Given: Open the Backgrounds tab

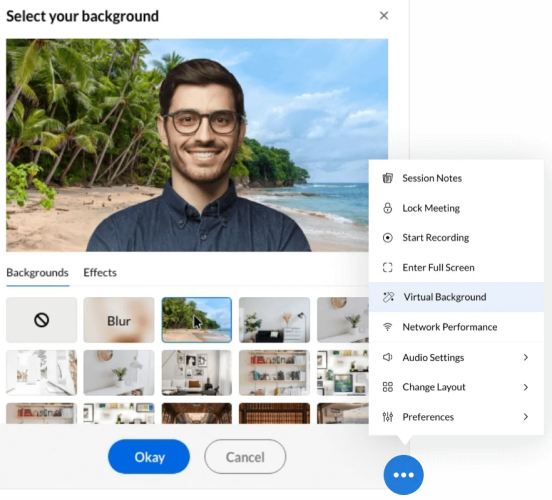Looking at the screenshot, I should 37,273.
